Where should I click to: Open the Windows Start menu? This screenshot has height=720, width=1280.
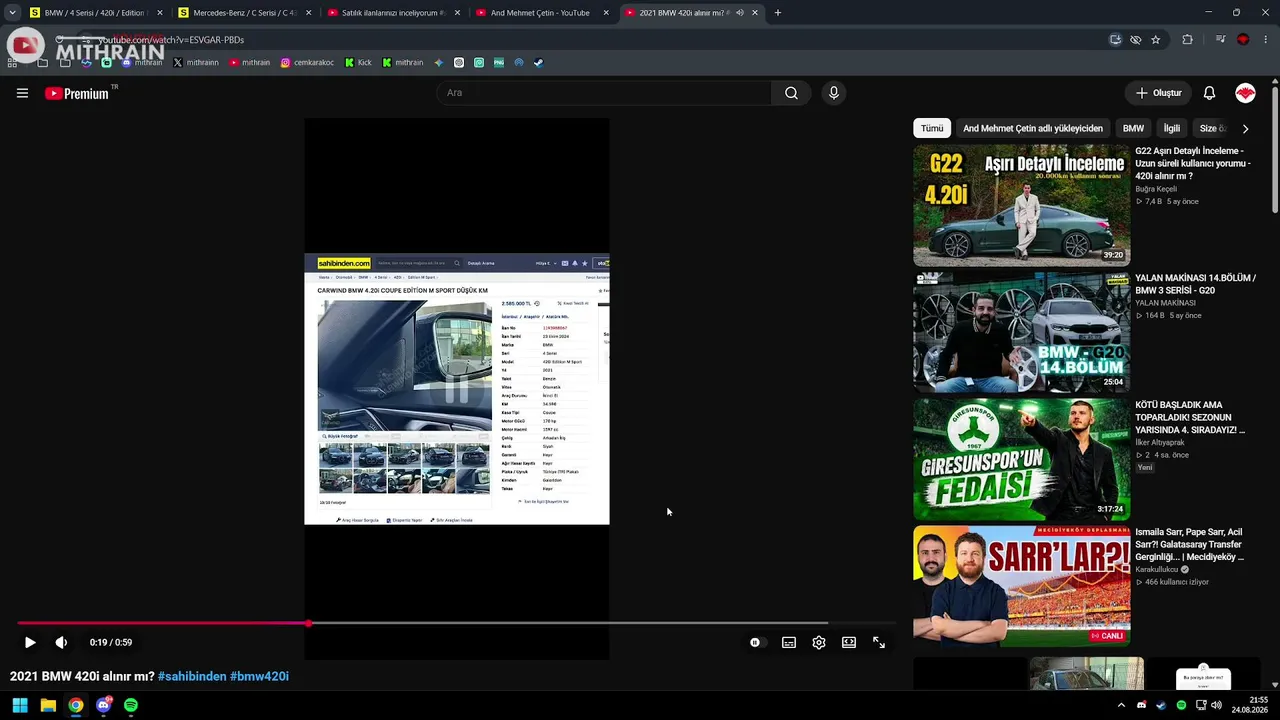click(x=20, y=705)
